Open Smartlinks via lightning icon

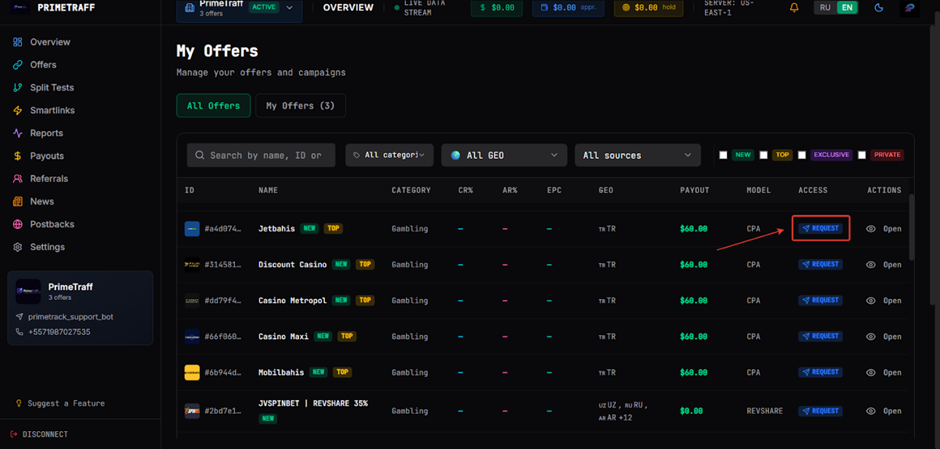coord(17,110)
